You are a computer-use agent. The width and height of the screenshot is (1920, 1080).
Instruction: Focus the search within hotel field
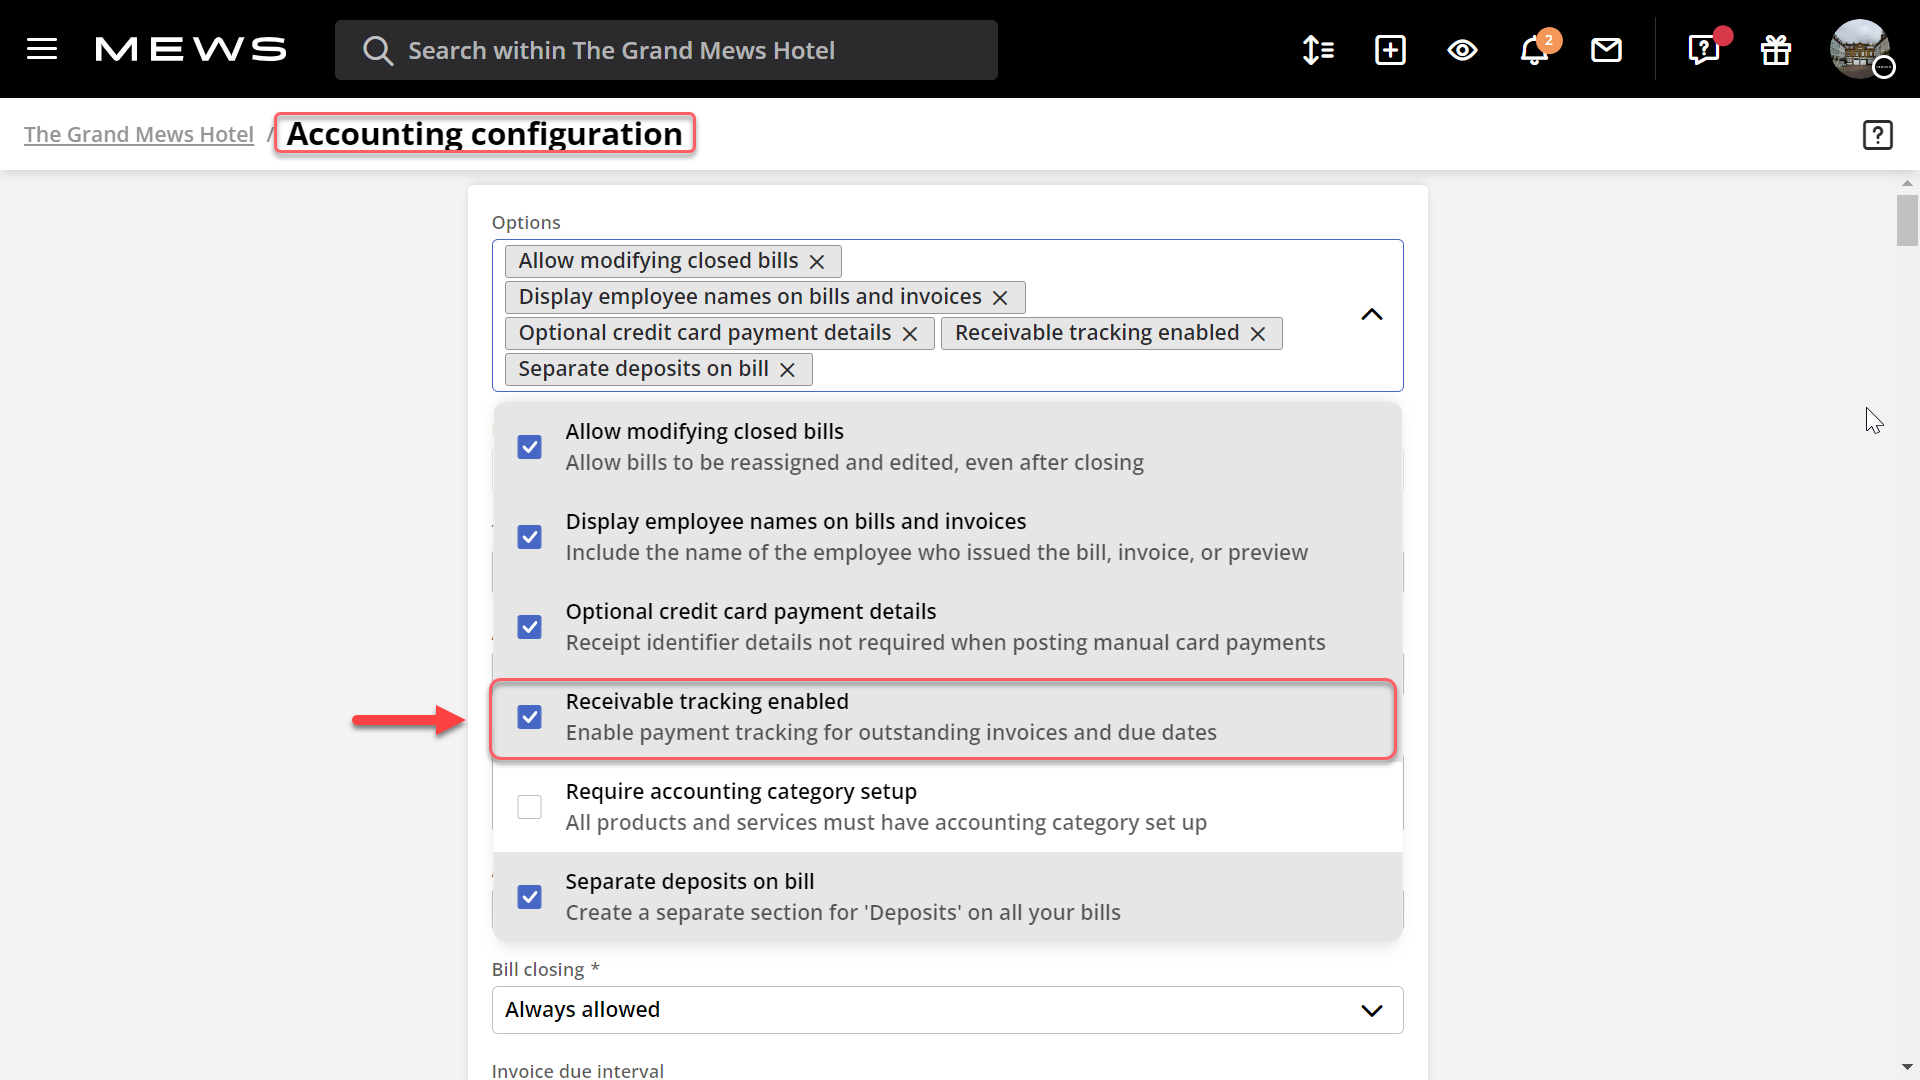[666, 50]
